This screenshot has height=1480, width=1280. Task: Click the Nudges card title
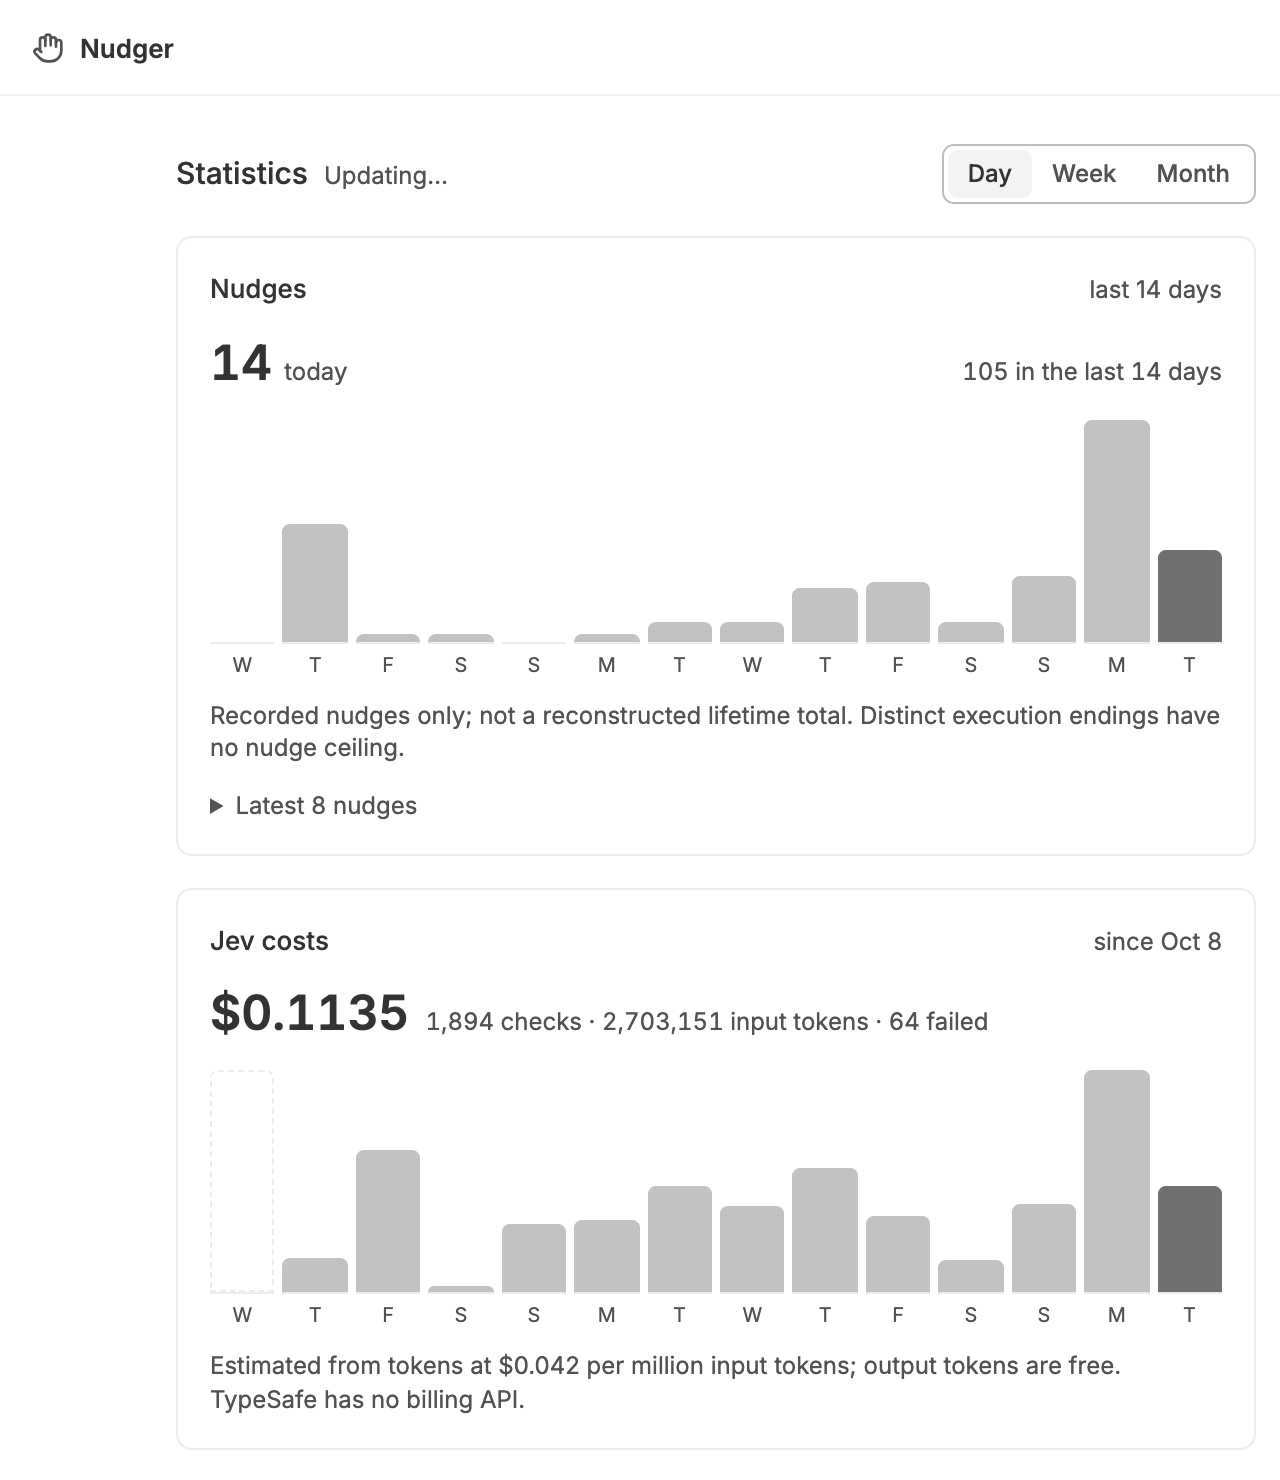pos(258,289)
